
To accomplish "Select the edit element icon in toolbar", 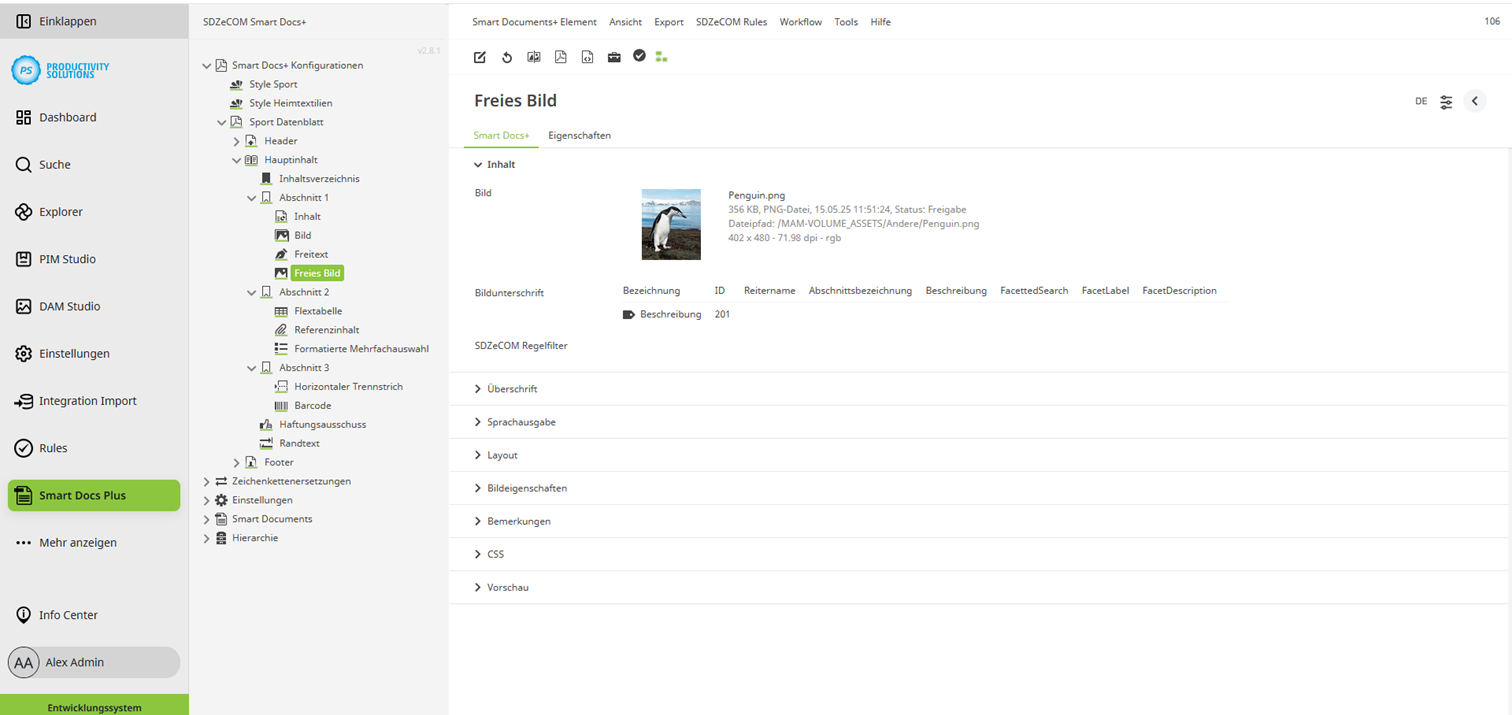I will click(x=480, y=57).
